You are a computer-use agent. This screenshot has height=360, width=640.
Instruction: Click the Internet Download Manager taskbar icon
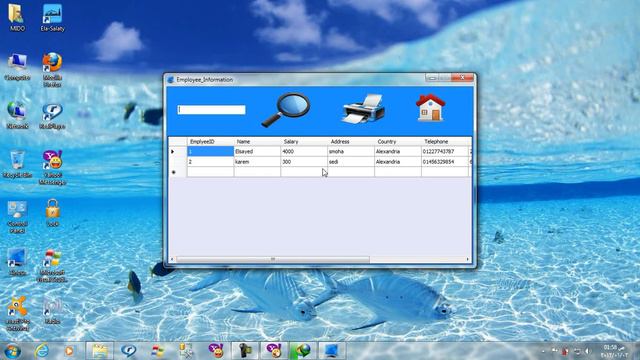pos(302,351)
